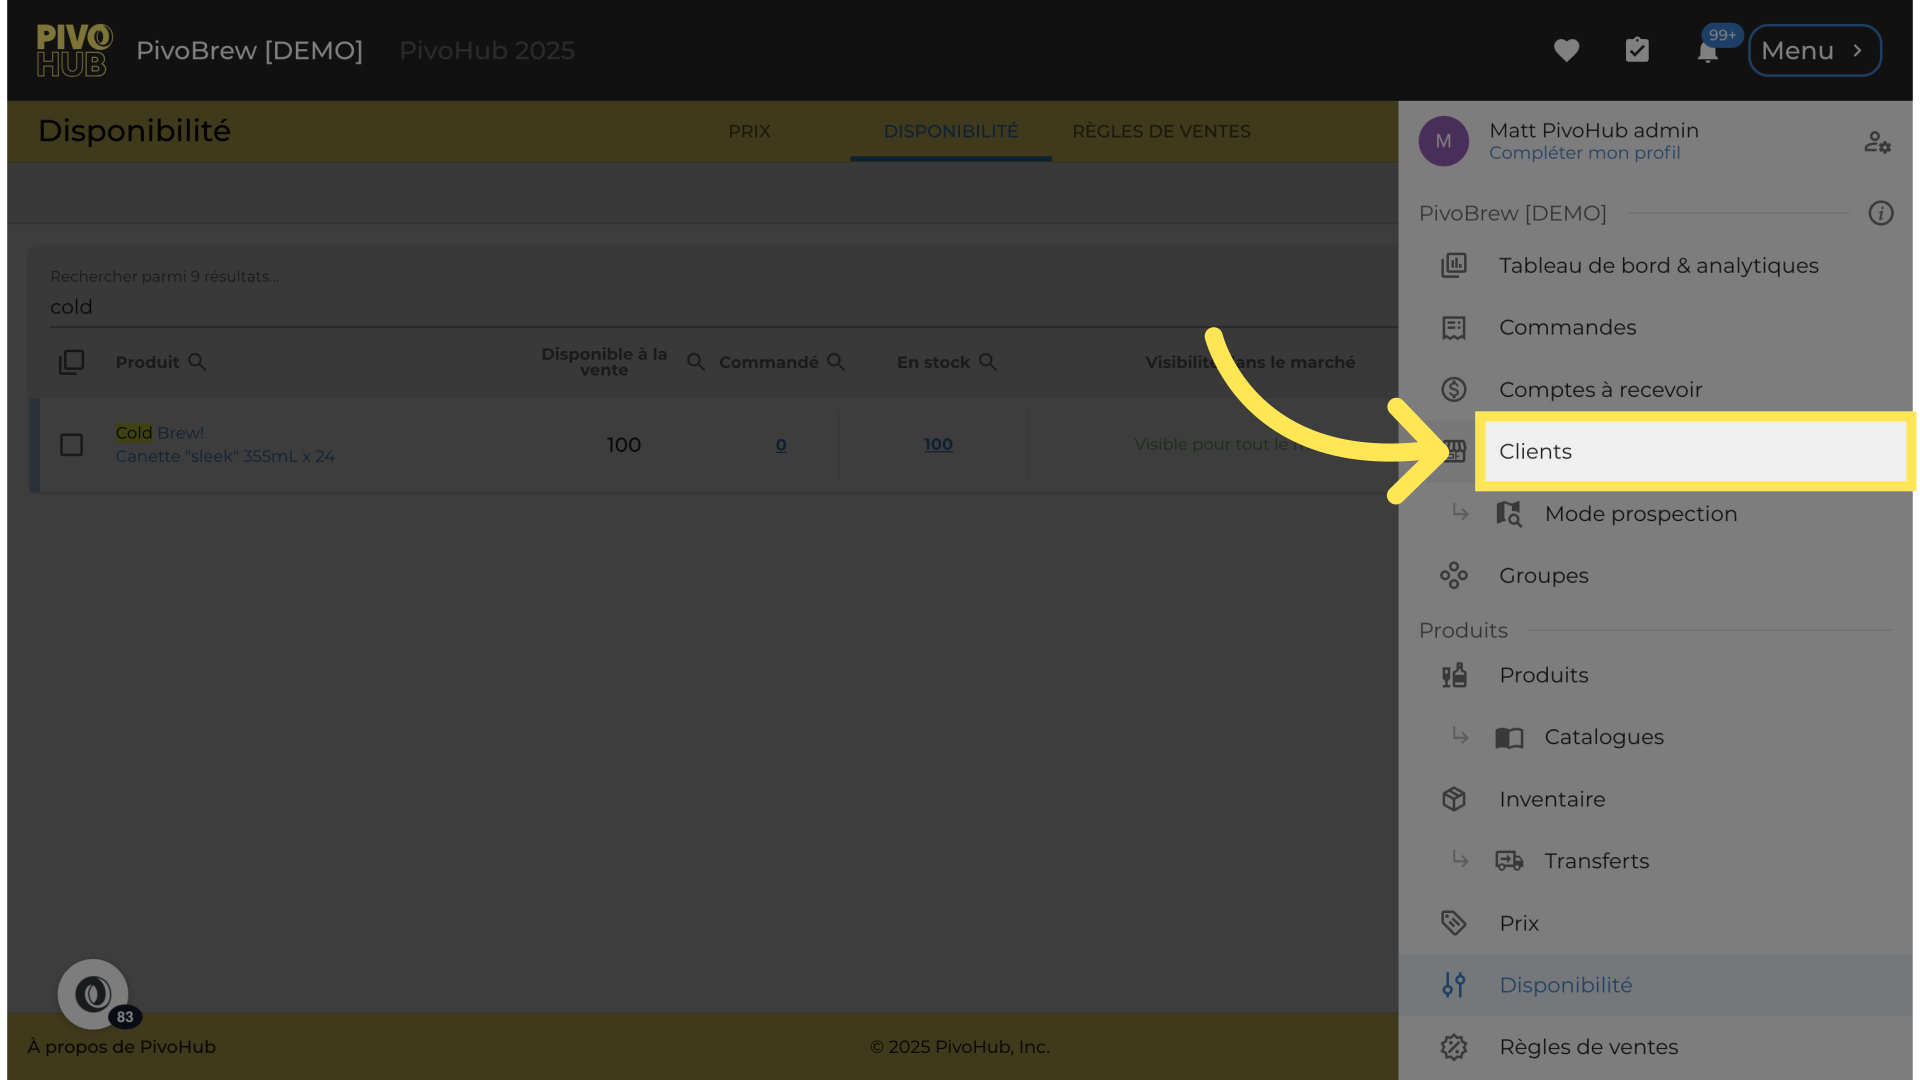Click the Produit column search magnifier
Viewport: 1920px width, 1080px height.
(x=197, y=362)
